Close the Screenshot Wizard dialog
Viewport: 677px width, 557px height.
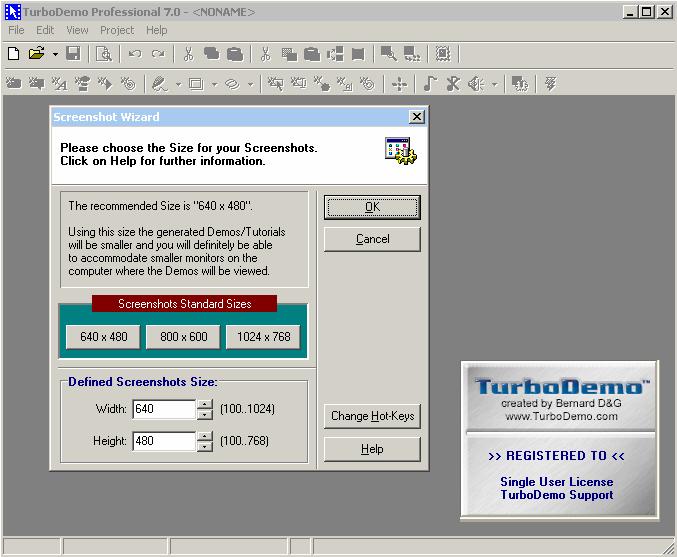417,117
